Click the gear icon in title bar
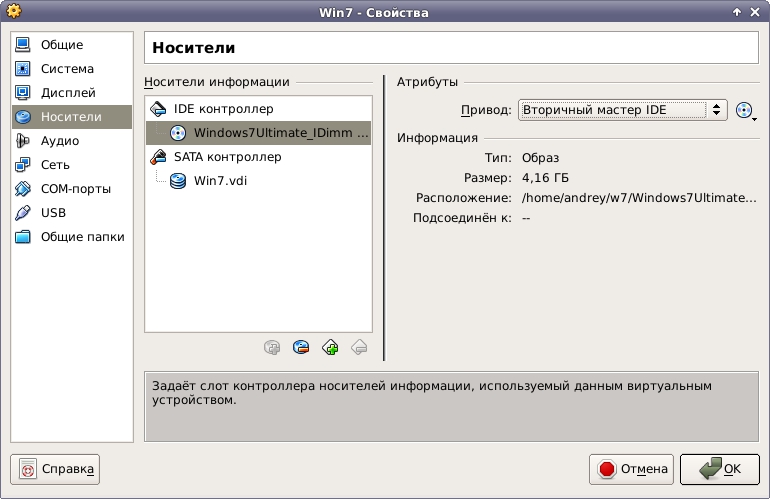Screen dimensions: 770x499 [14, 11]
